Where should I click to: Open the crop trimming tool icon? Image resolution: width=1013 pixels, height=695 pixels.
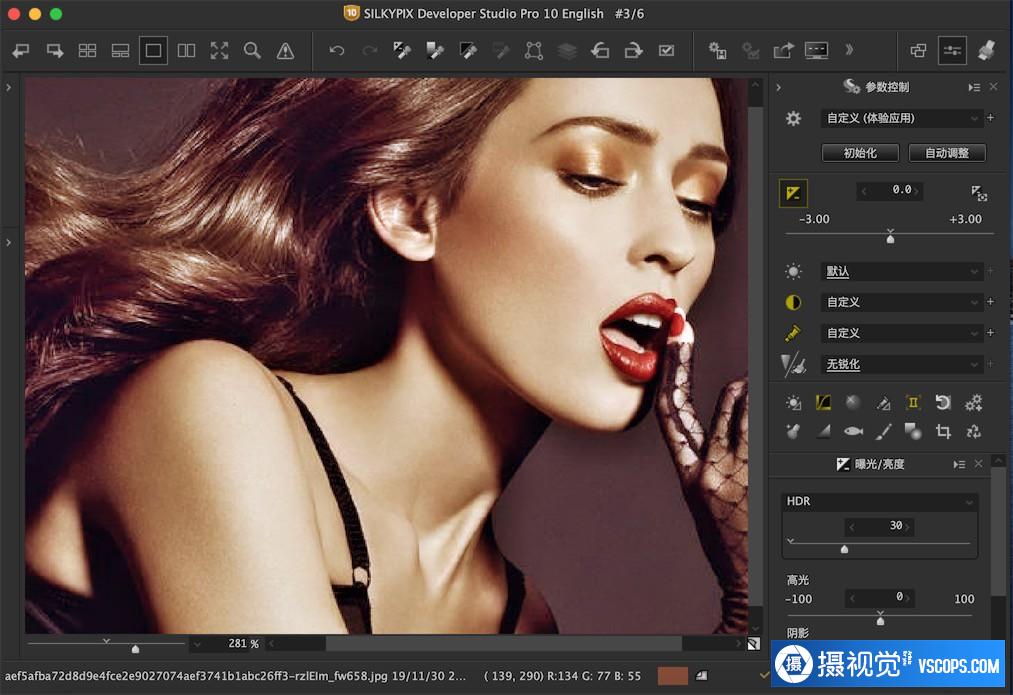tap(943, 431)
